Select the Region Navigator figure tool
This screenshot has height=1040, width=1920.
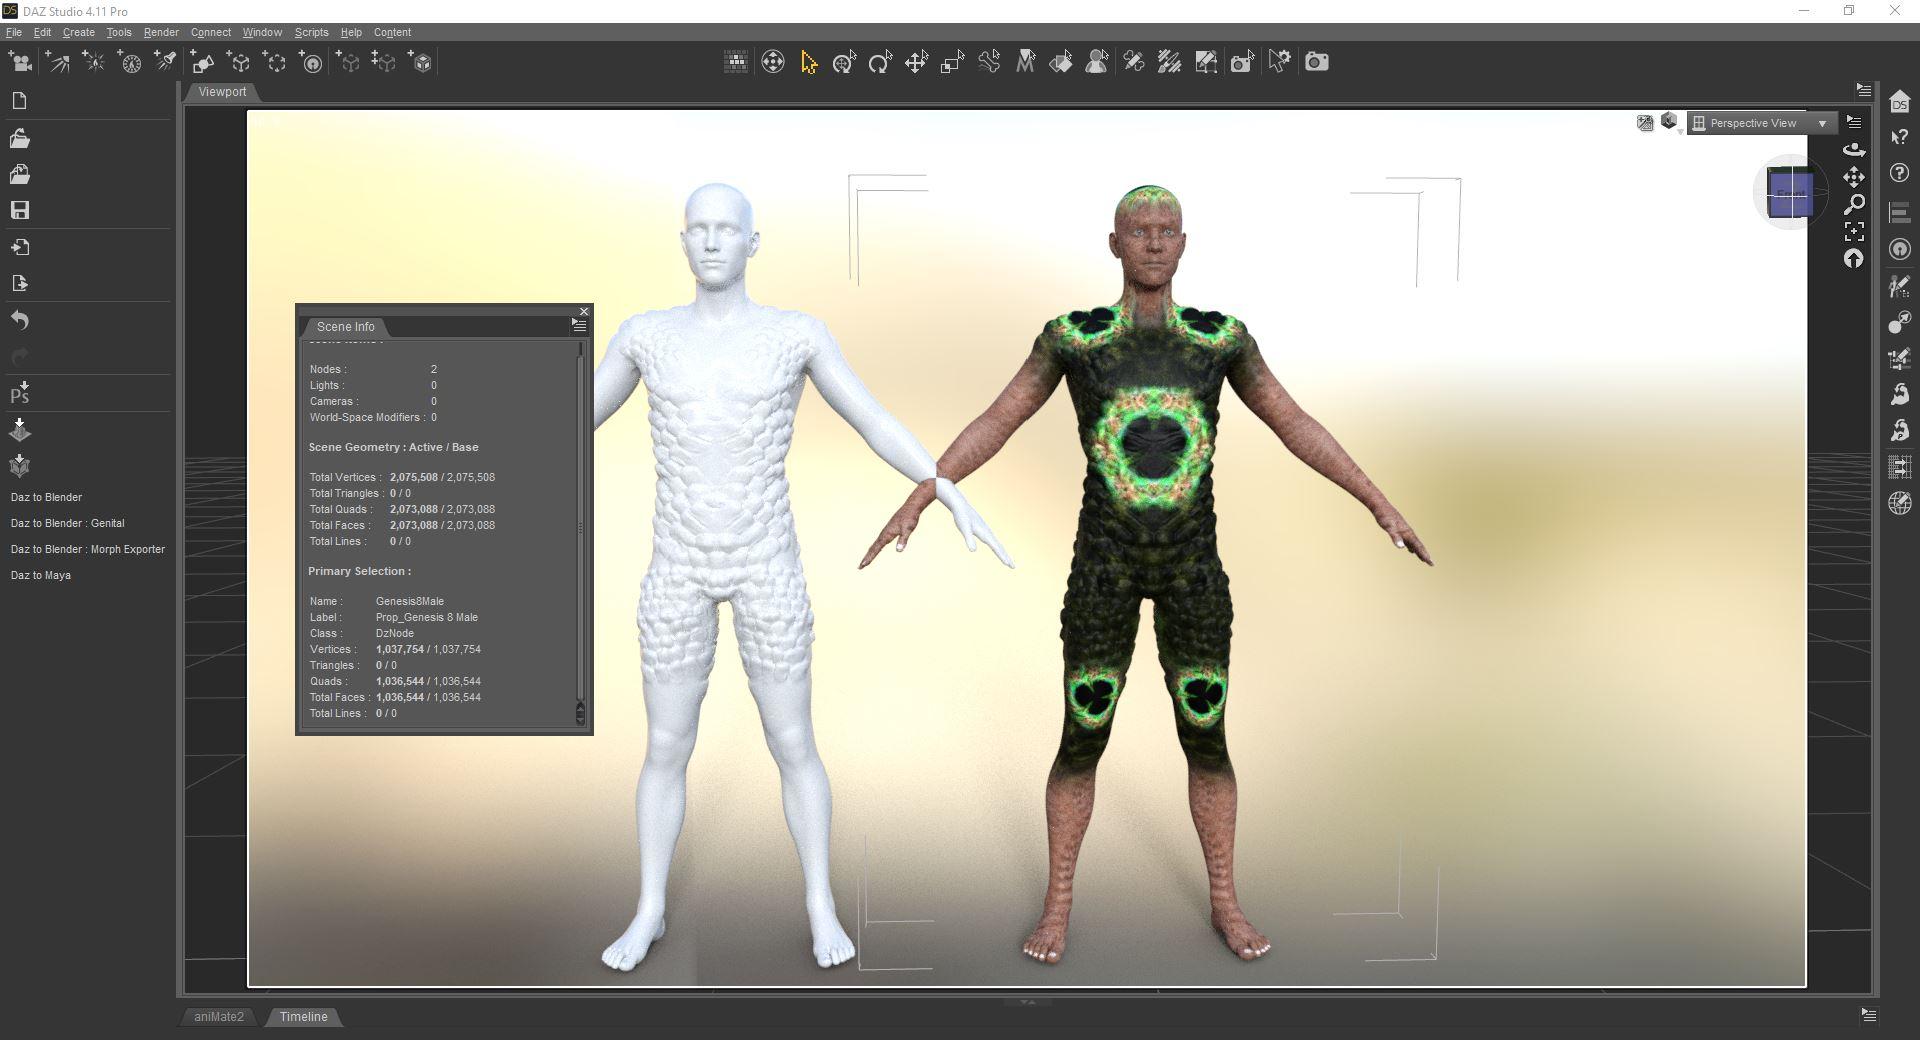[x=1097, y=62]
